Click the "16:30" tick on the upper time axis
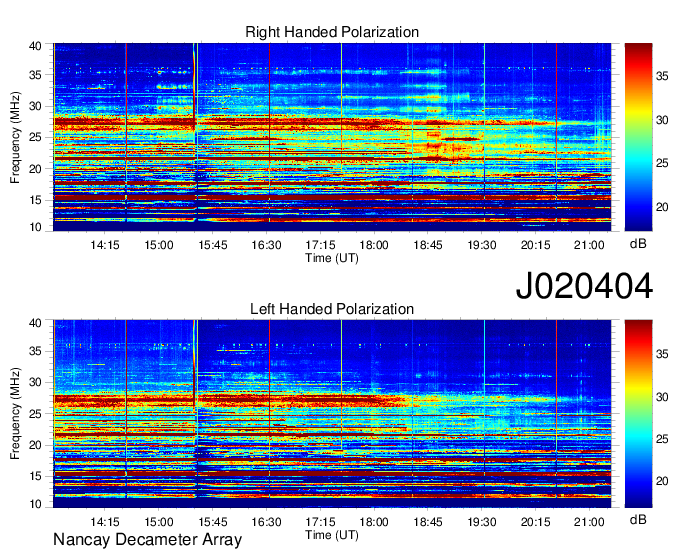 (266, 245)
